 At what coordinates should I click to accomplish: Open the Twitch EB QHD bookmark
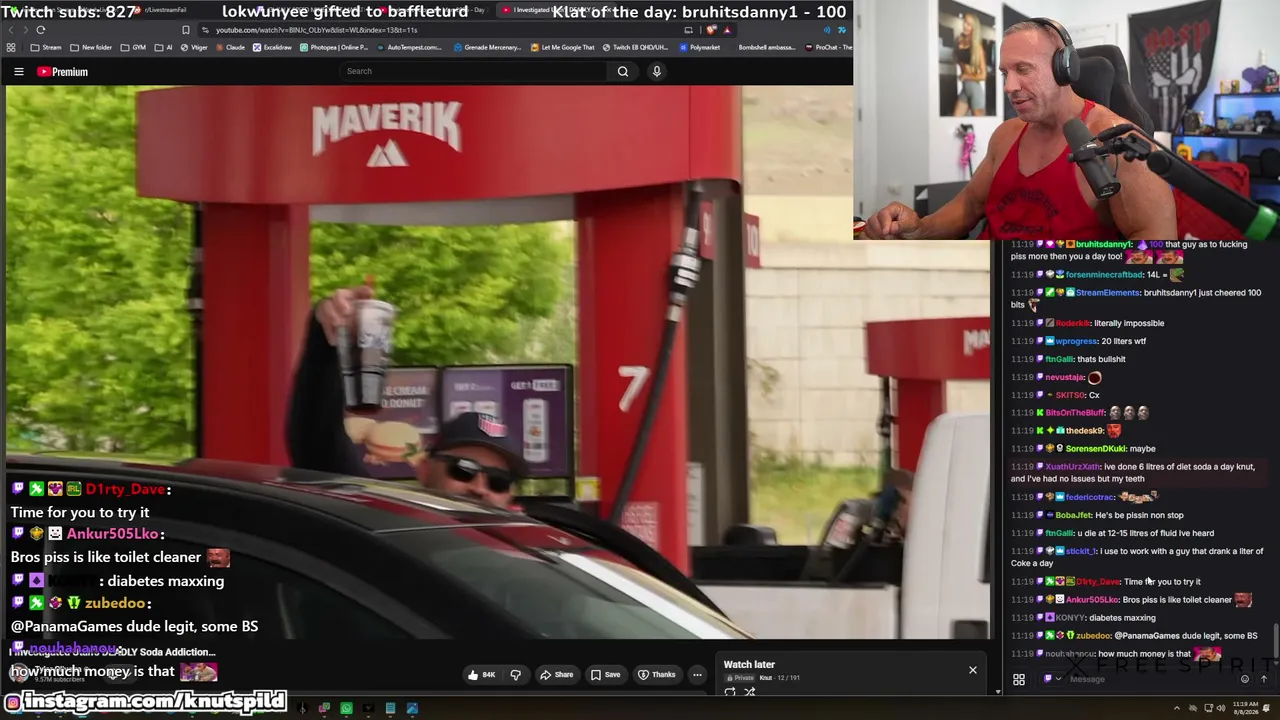click(634, 47)
